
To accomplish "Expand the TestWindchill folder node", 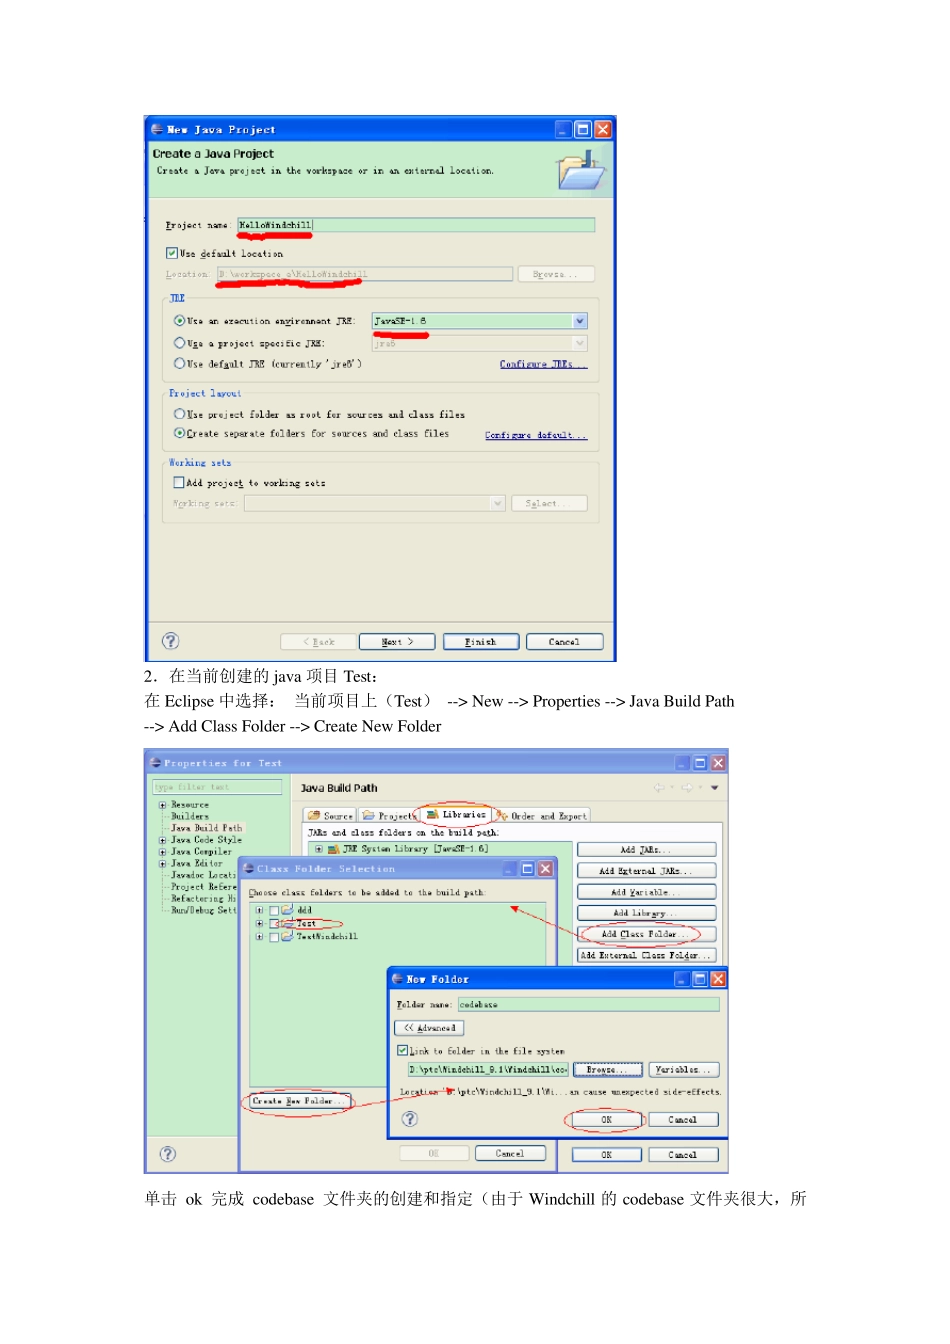I will coord(259,937).
